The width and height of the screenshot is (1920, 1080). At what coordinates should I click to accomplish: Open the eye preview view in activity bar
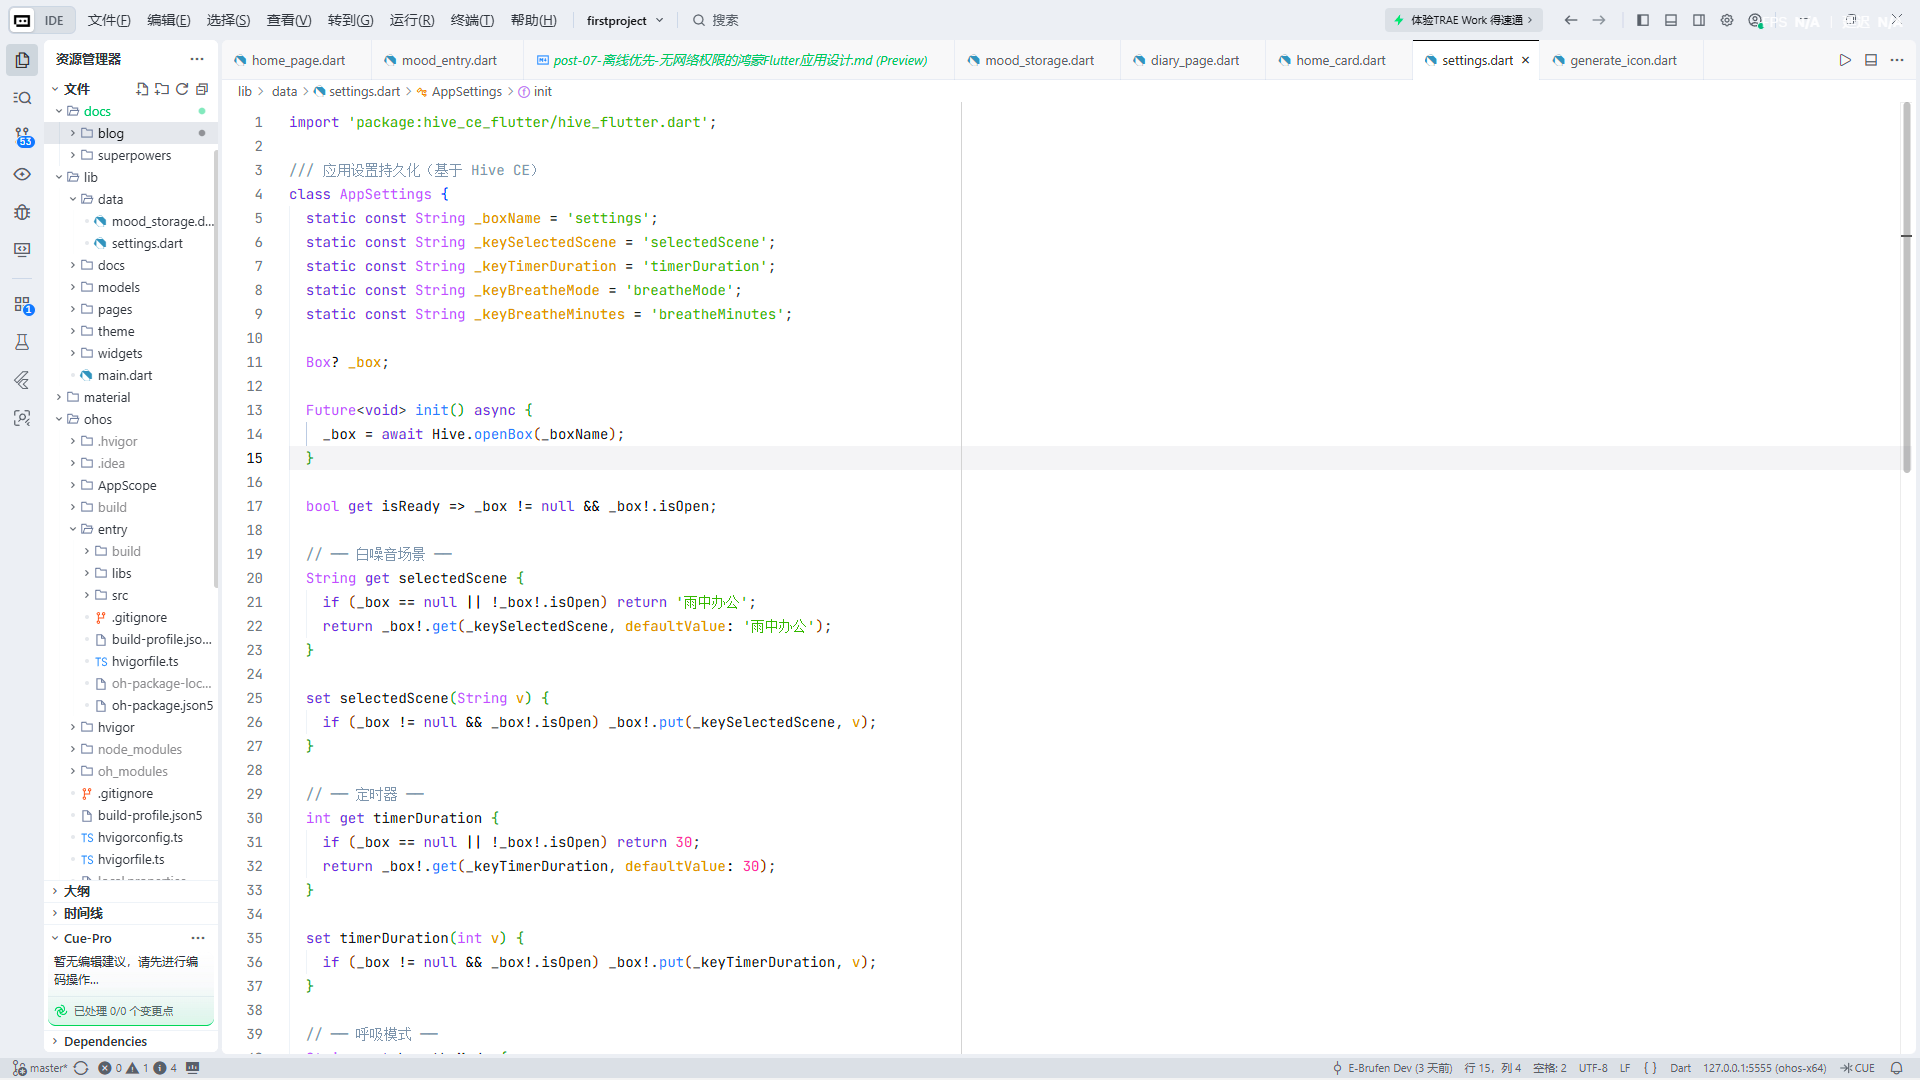[22, 174]
